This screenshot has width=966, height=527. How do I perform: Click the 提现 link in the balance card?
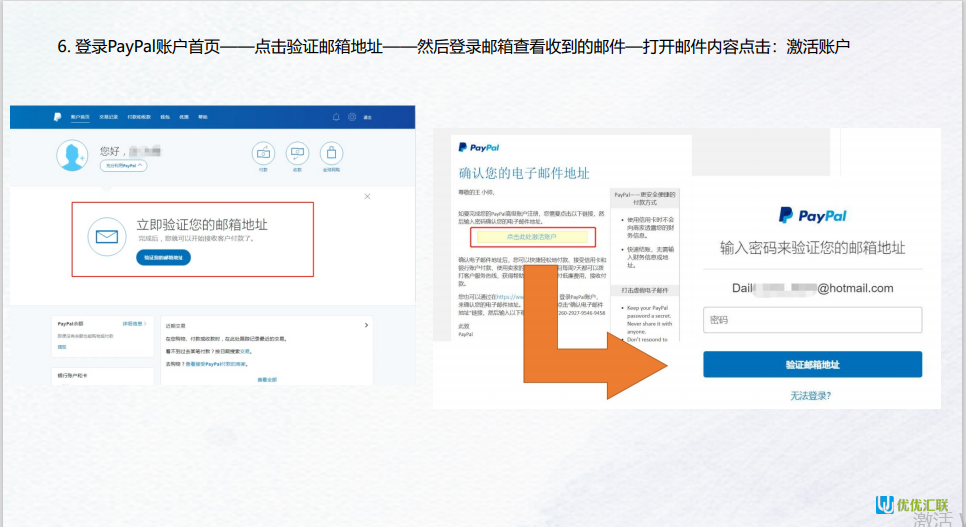coord(62,347)
